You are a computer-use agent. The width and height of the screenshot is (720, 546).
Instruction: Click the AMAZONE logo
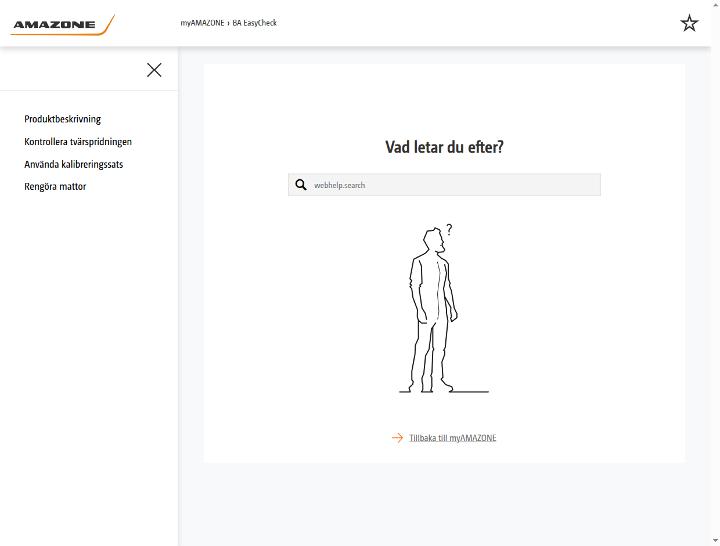coord(62,25)
